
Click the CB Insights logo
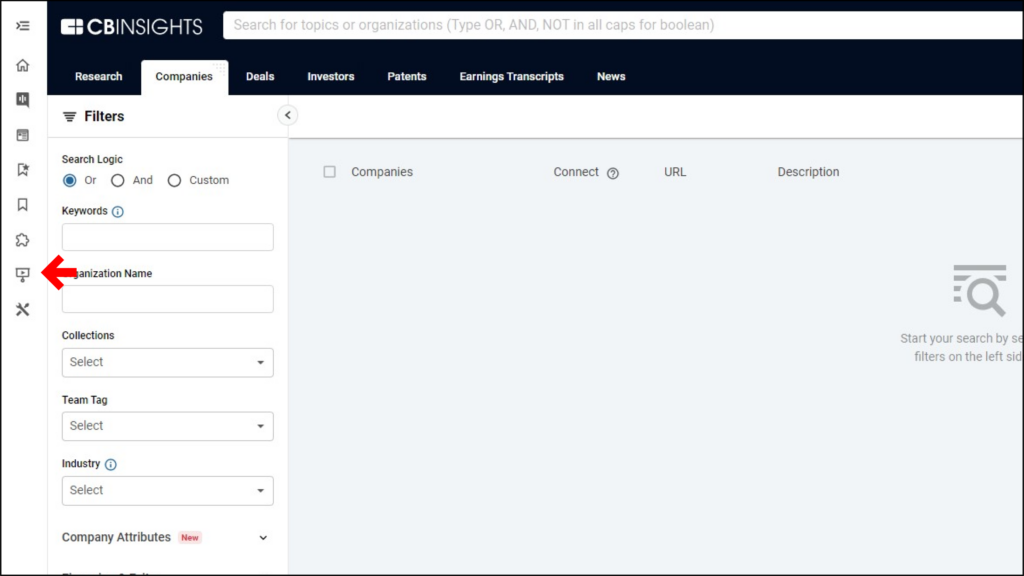click(132, 26)
